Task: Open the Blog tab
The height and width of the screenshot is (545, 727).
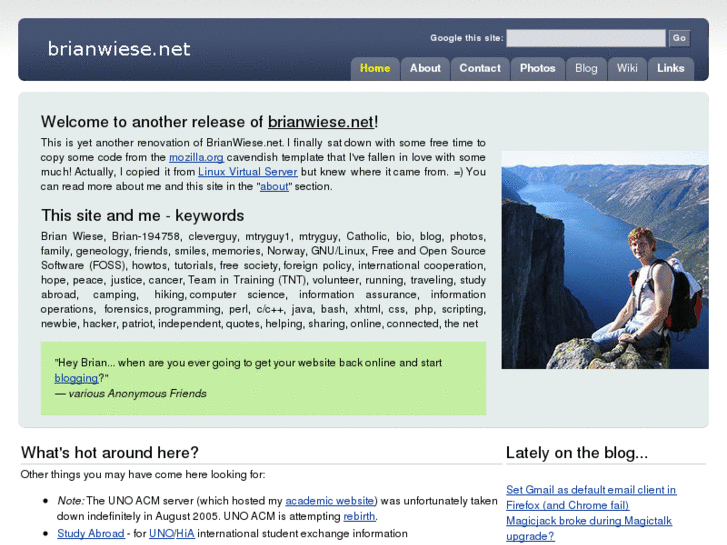Action: [x=586, y=68]
